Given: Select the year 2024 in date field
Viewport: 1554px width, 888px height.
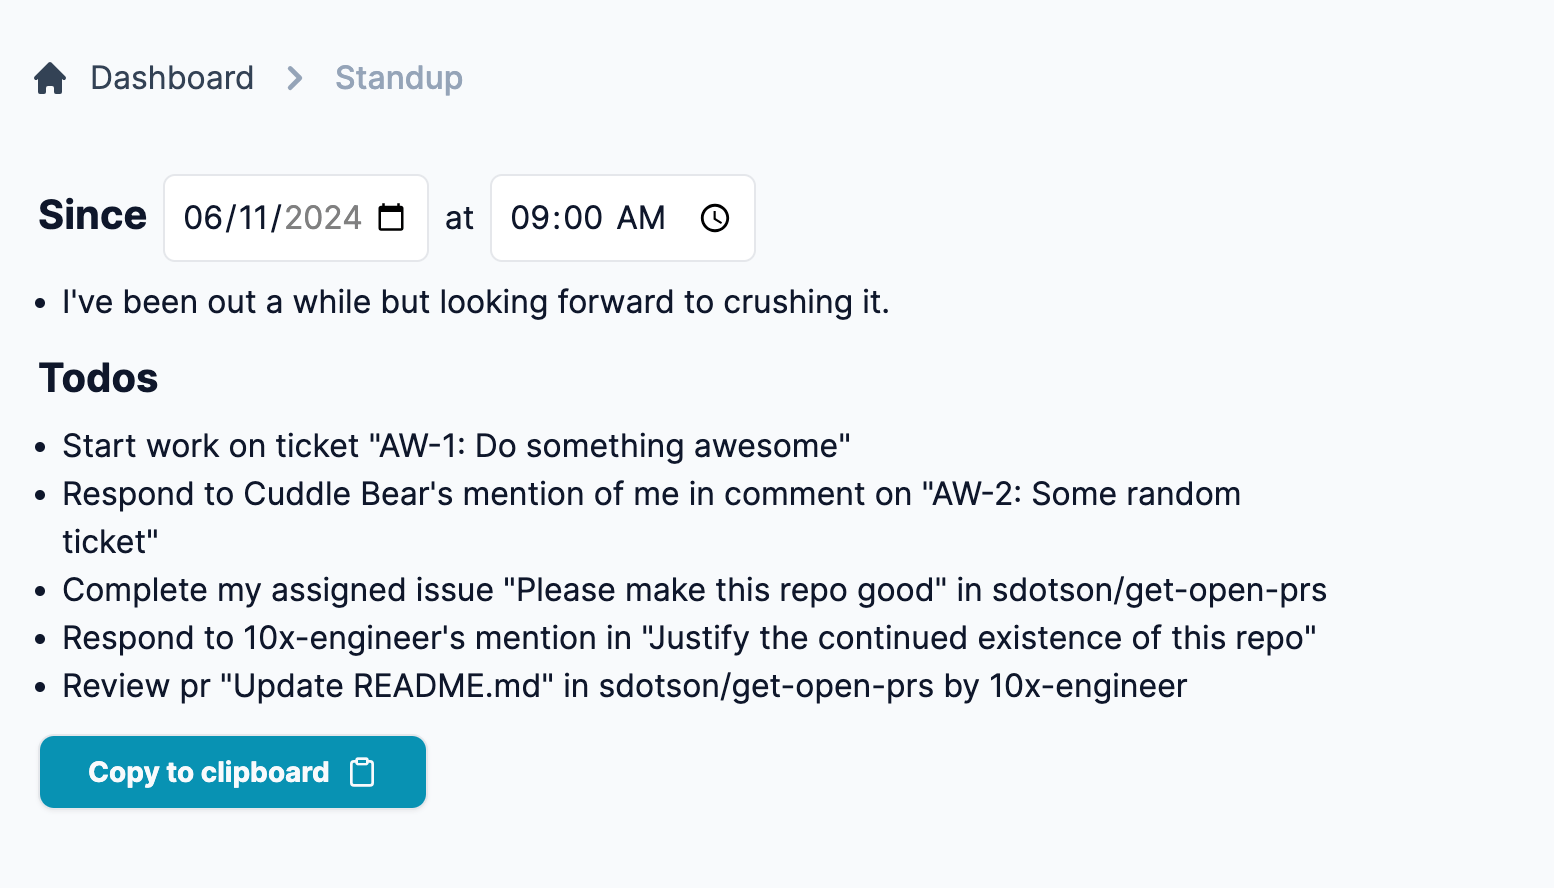Looking at the screenshot, I should [323, 218].
